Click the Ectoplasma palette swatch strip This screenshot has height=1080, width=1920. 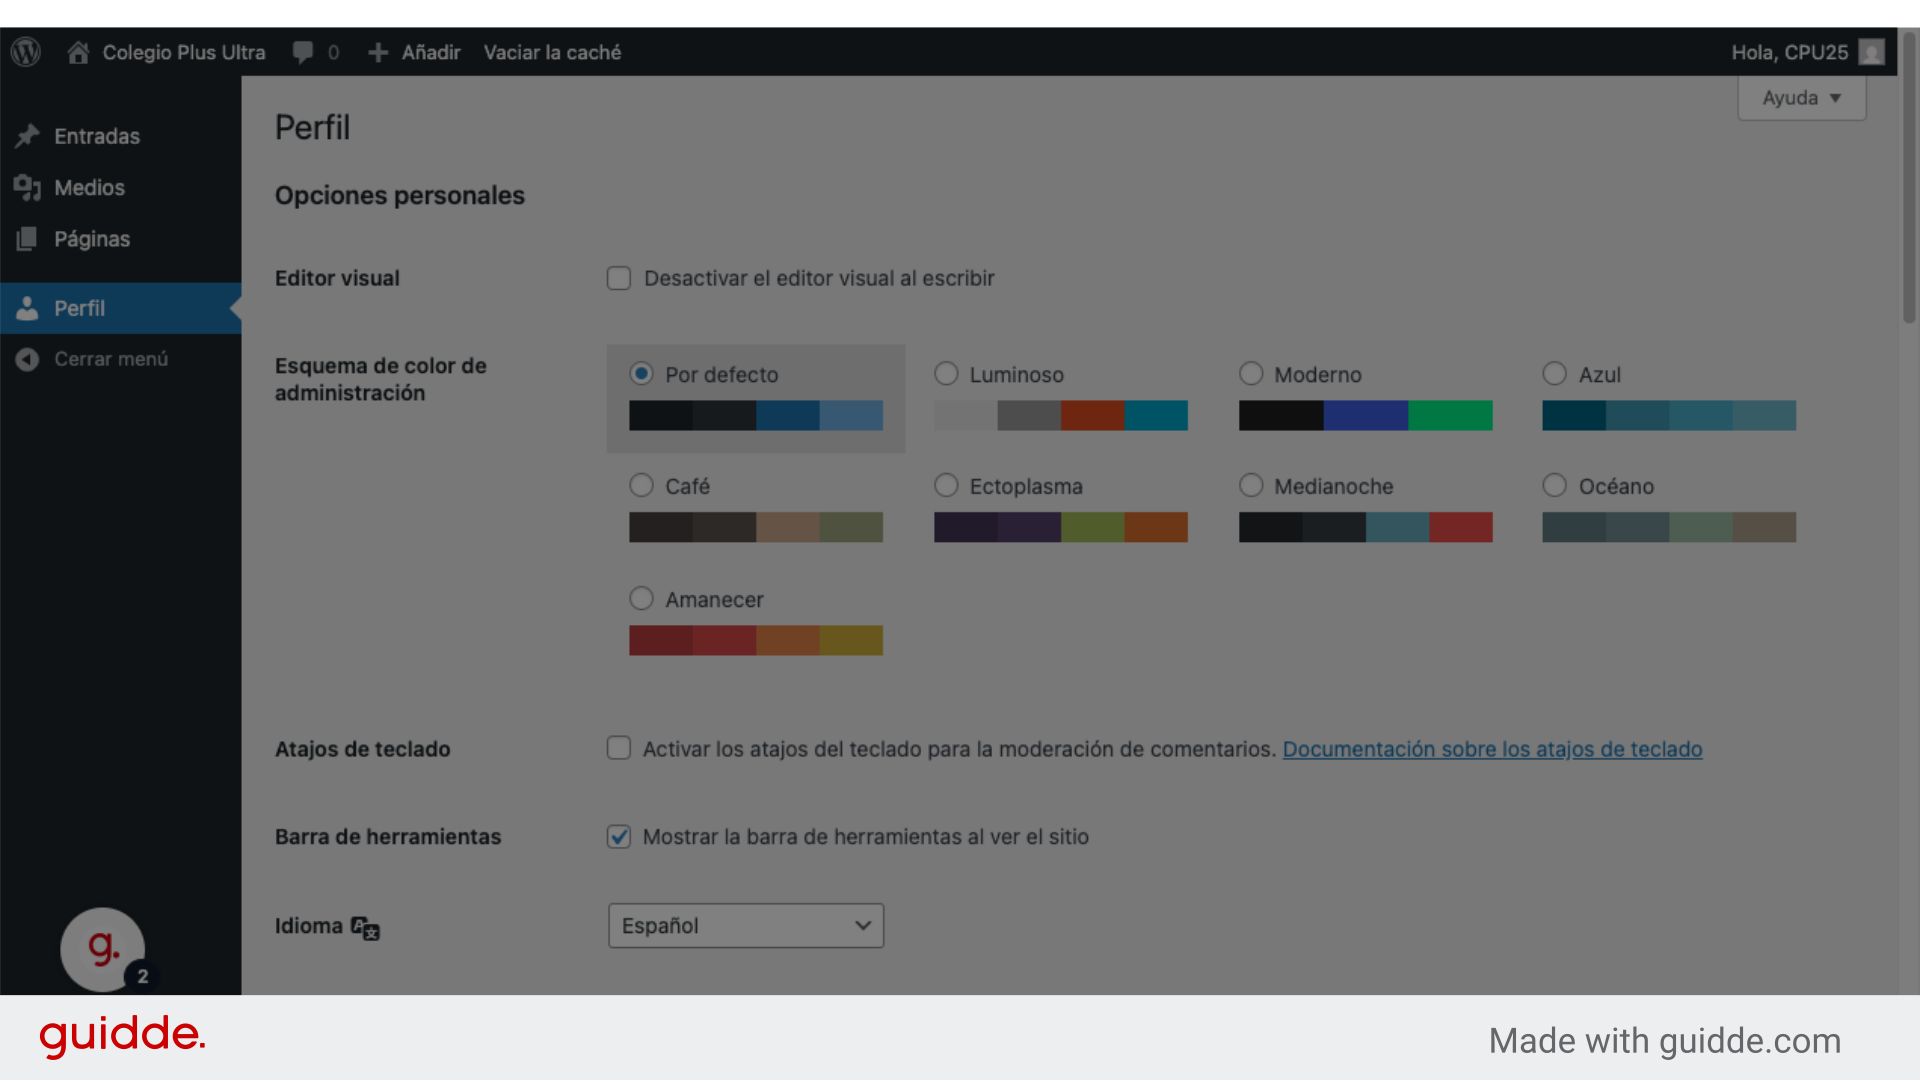tap(1061, 527)
